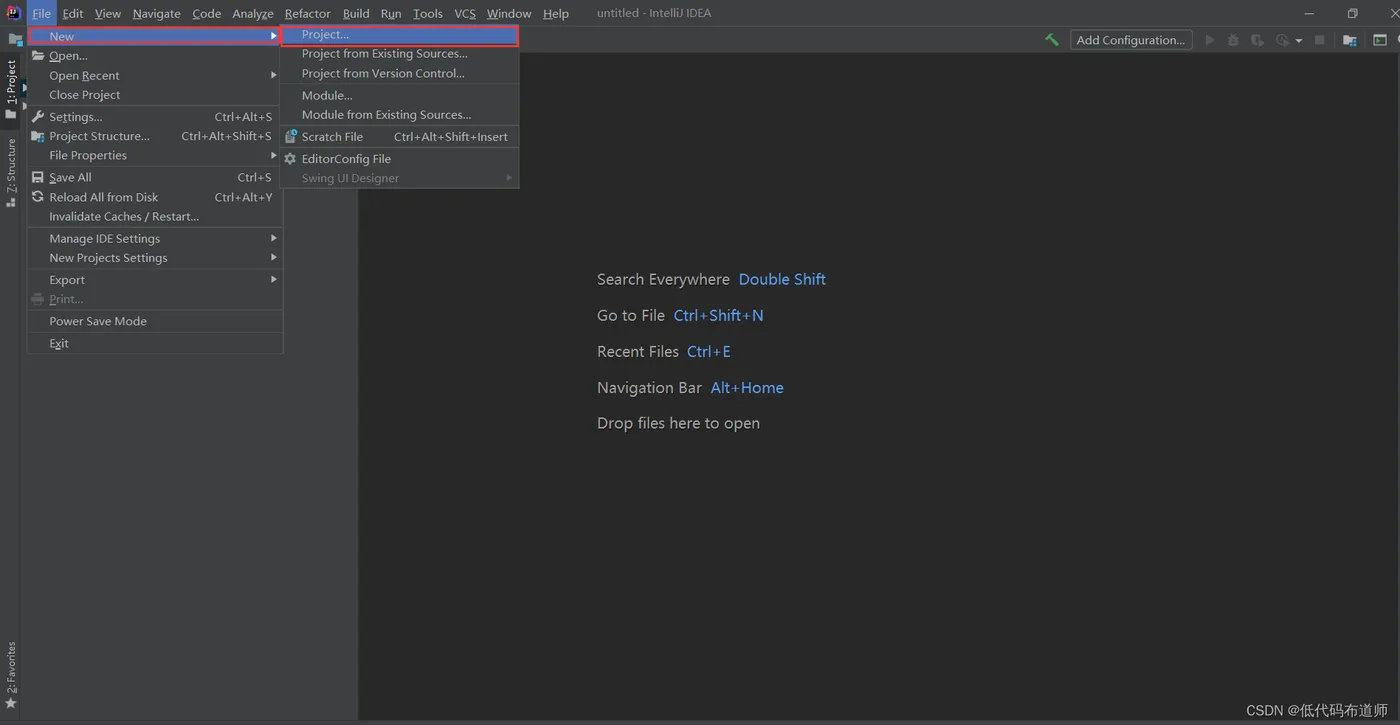This screenshot has height=725, width=1400.
Task: Click the Add Configuration... button
Action: click(1130, 40)
